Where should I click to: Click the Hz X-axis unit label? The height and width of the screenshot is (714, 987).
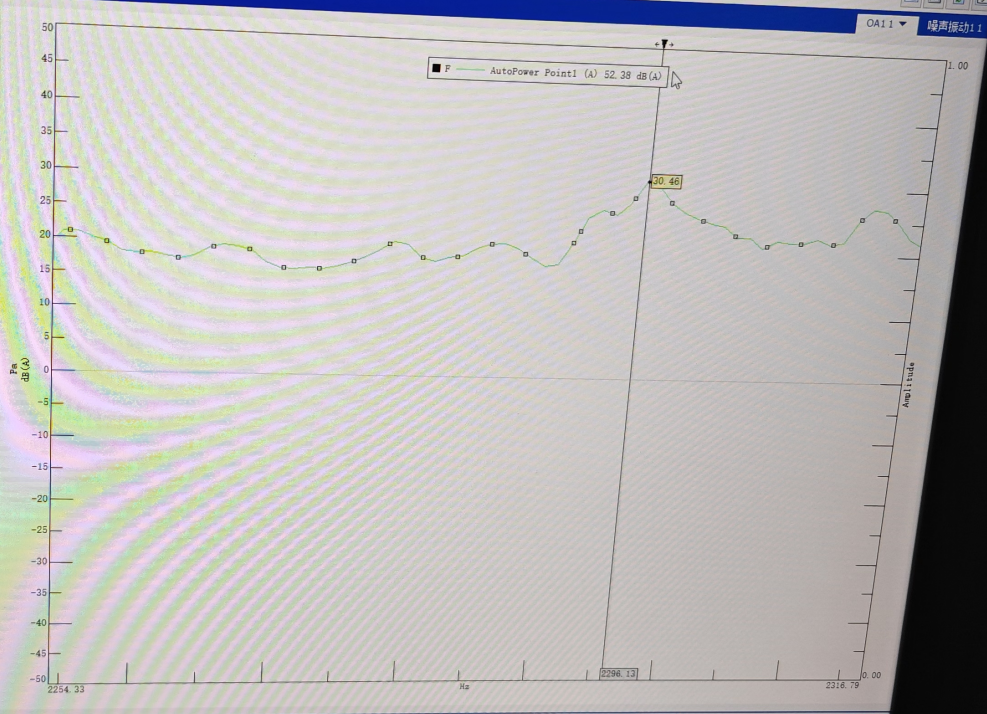pyautogui.click(x=464, y=686)
